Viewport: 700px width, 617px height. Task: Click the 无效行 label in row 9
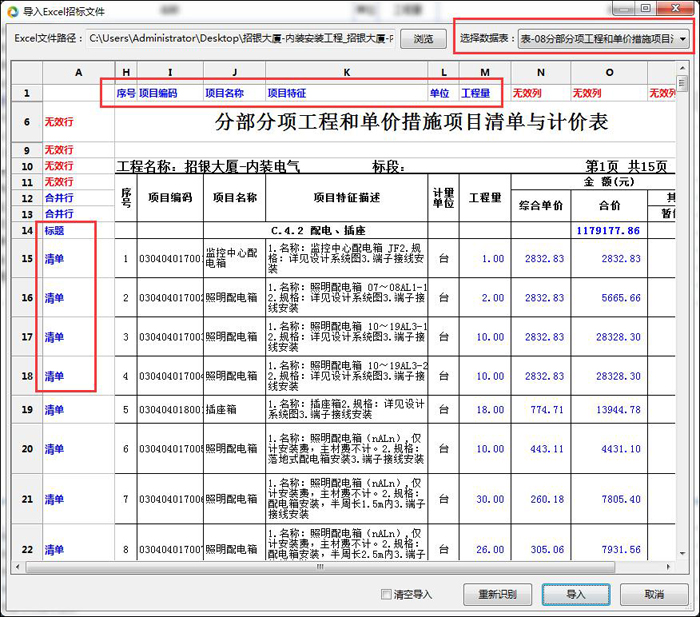coord(59,150)
